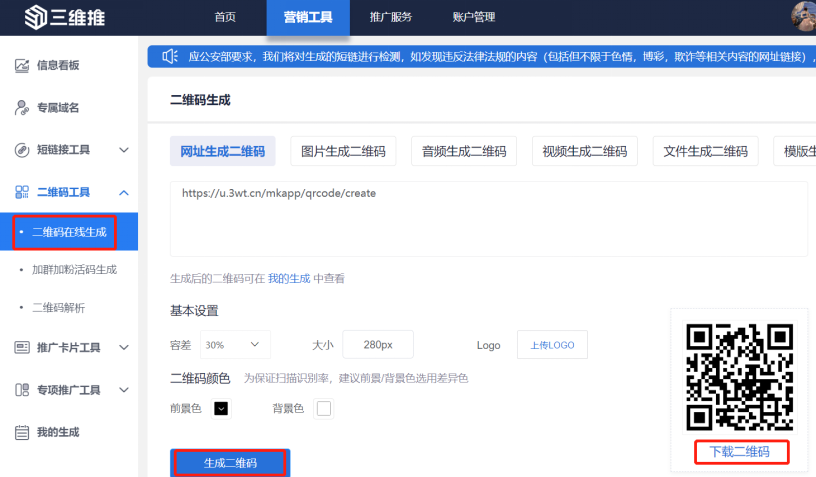Click the 专属域名 person icon
816x477 pixels.
(22, 108)
